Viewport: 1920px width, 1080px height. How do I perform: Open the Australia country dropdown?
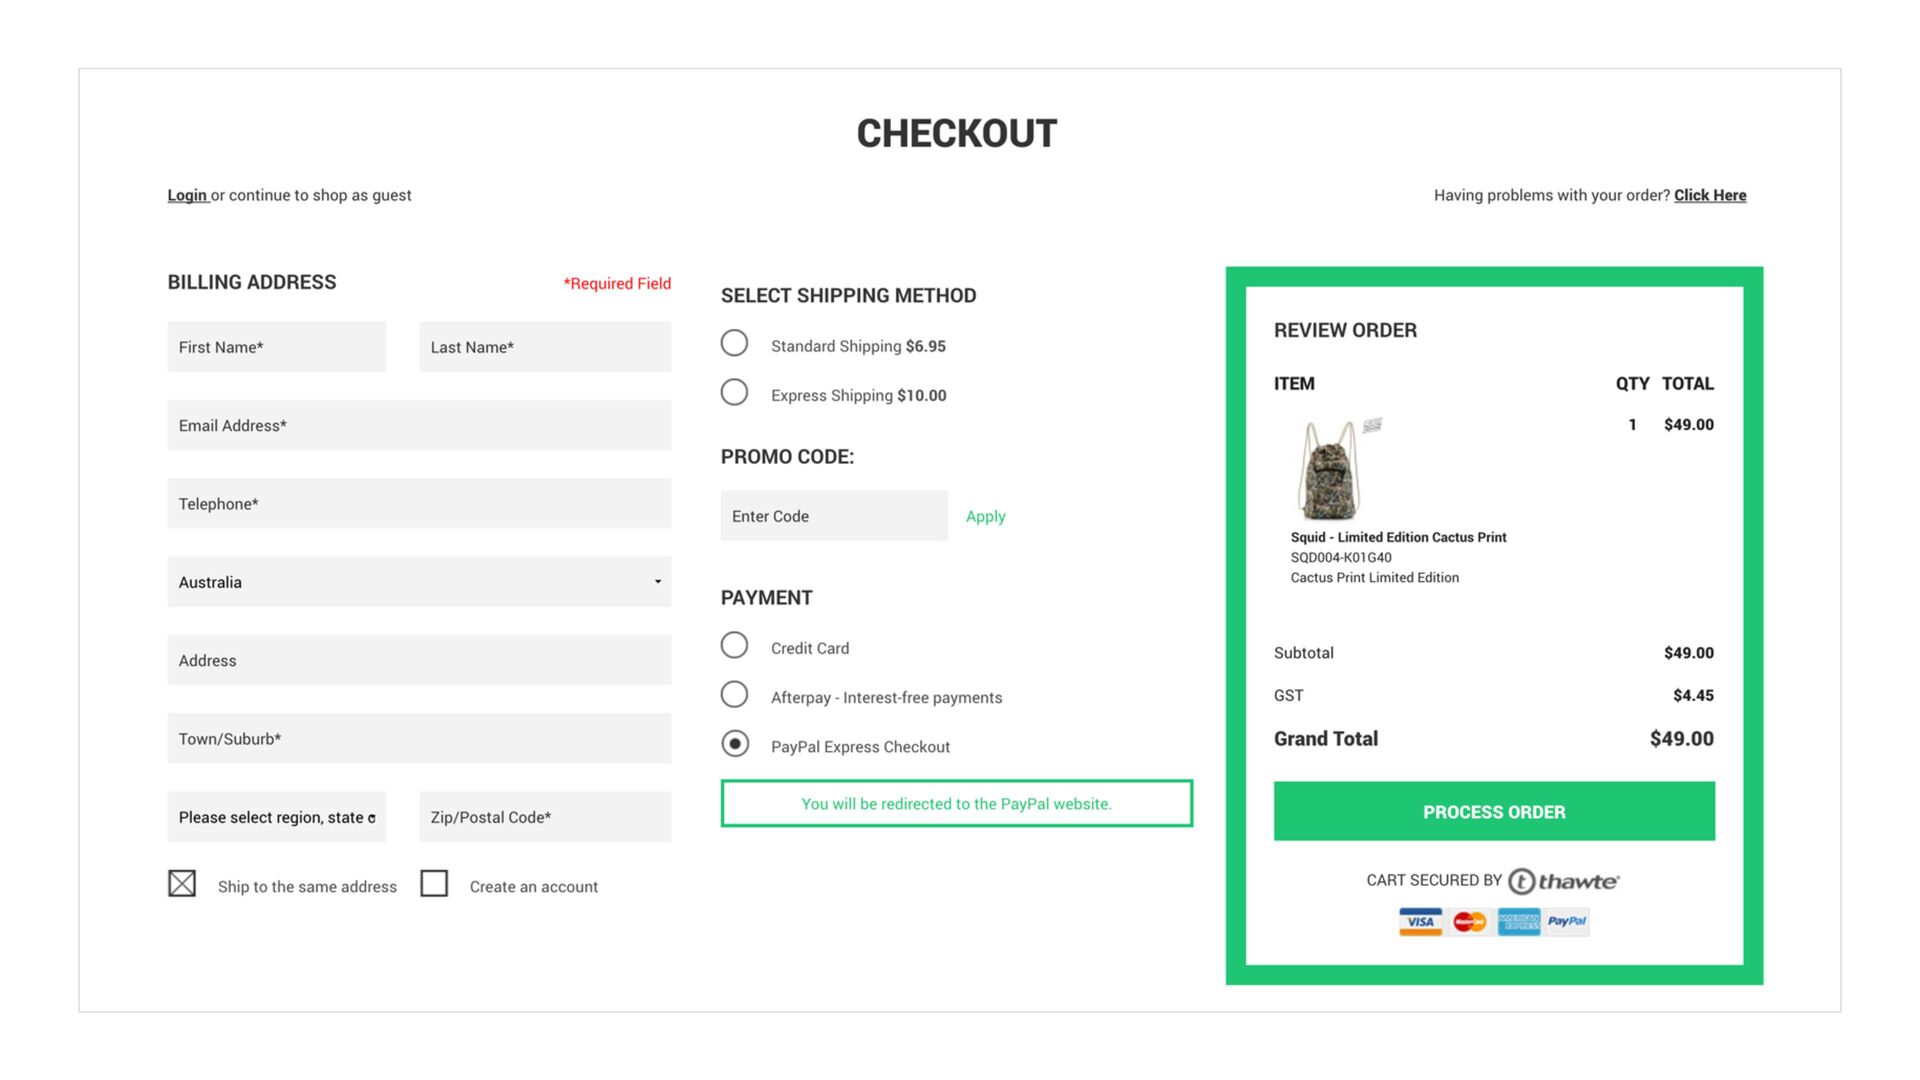click(x=419, y=582)
